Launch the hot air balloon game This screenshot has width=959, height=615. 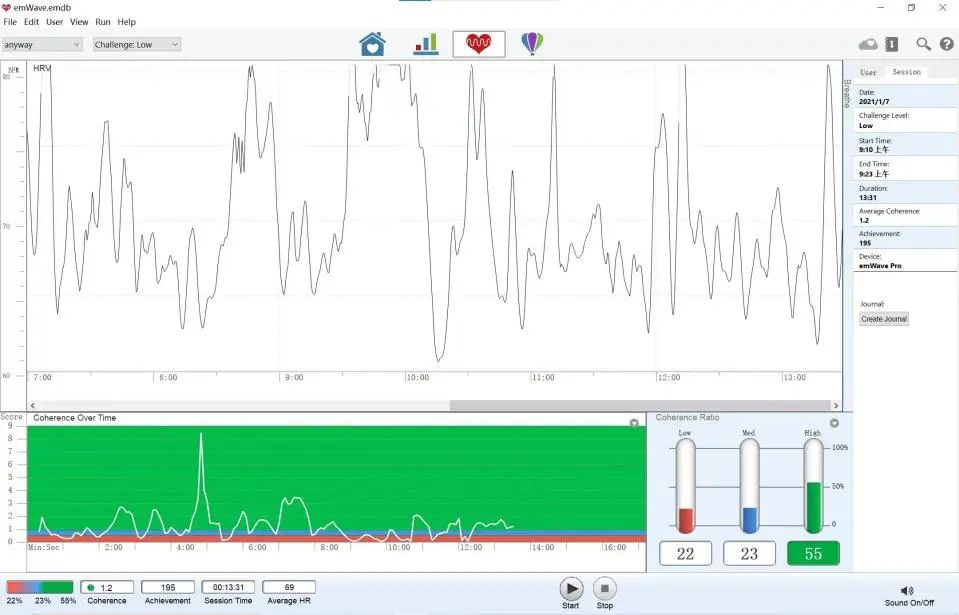tap(532, 44)
